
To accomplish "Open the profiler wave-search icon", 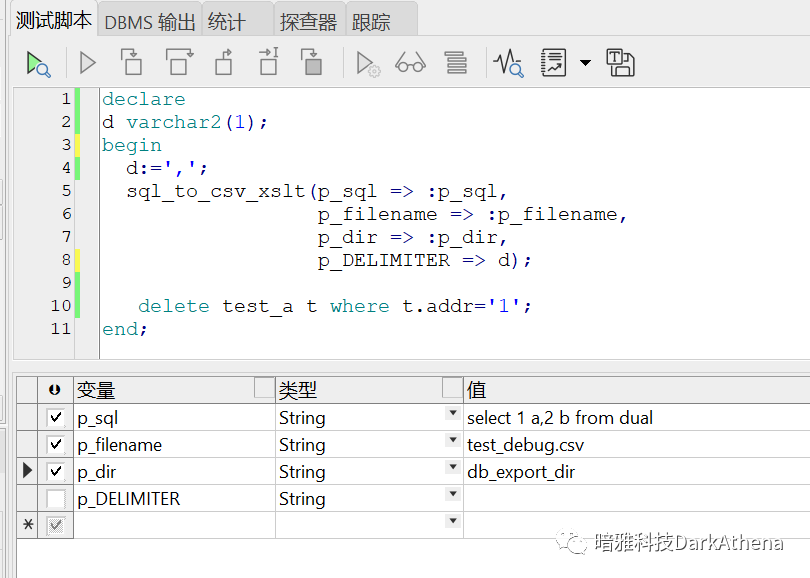I will (x=508, y=64).
